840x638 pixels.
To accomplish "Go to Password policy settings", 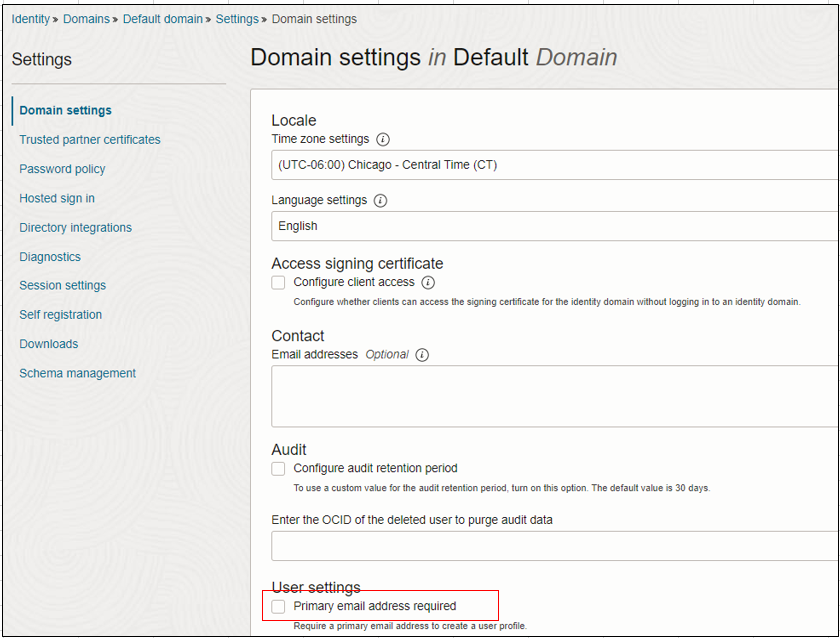I will [62, 169].
